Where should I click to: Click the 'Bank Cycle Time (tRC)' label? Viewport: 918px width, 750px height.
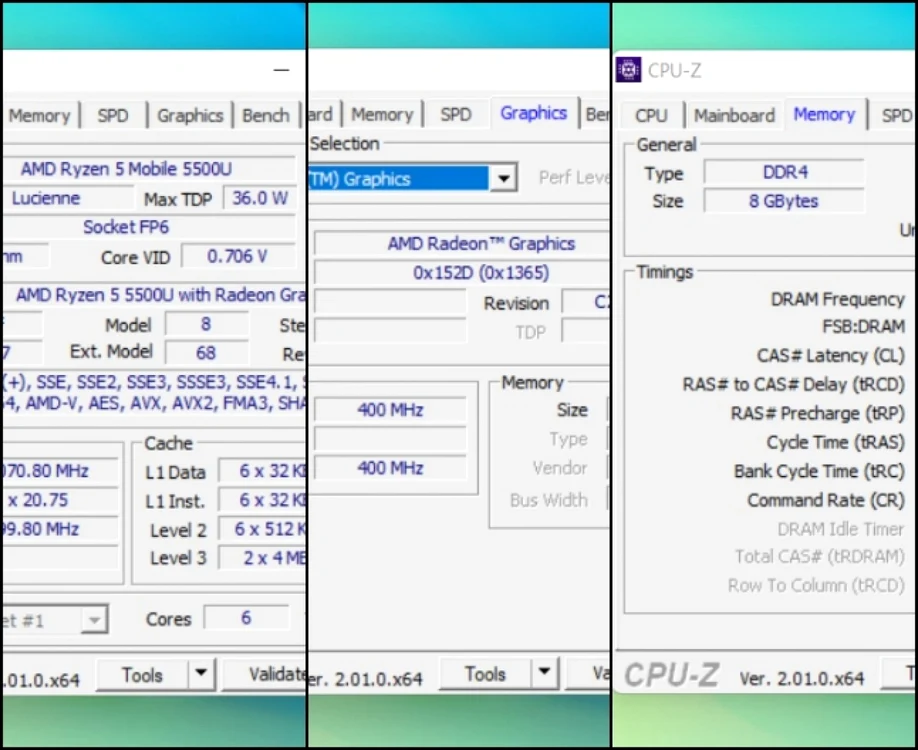point(820,471)
